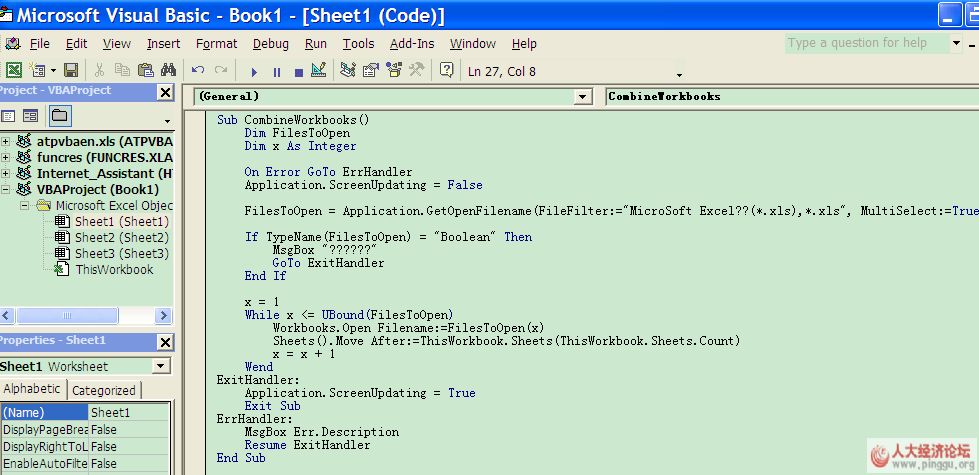Click the Save floppy disk icon
The width and height of the screenshot is (979, 475).
tap(71, 70)
